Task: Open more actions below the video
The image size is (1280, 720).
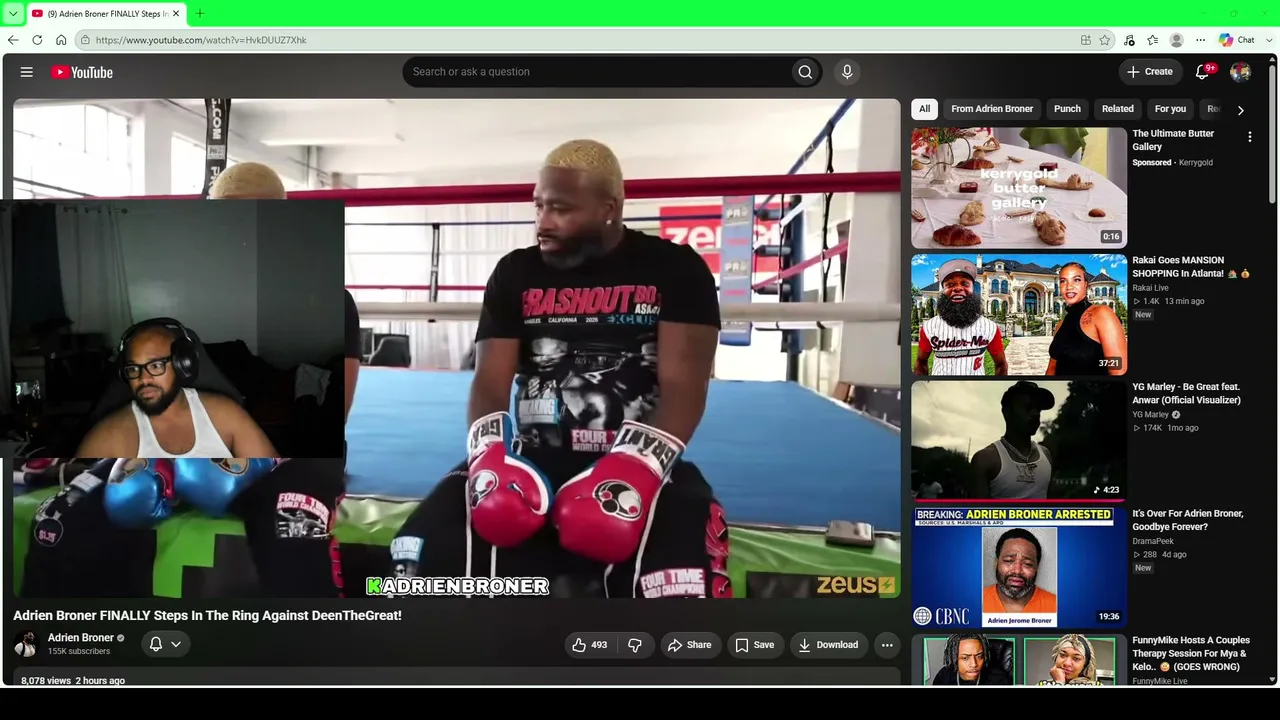Action: pyautogui.click(x=887, y=645)
